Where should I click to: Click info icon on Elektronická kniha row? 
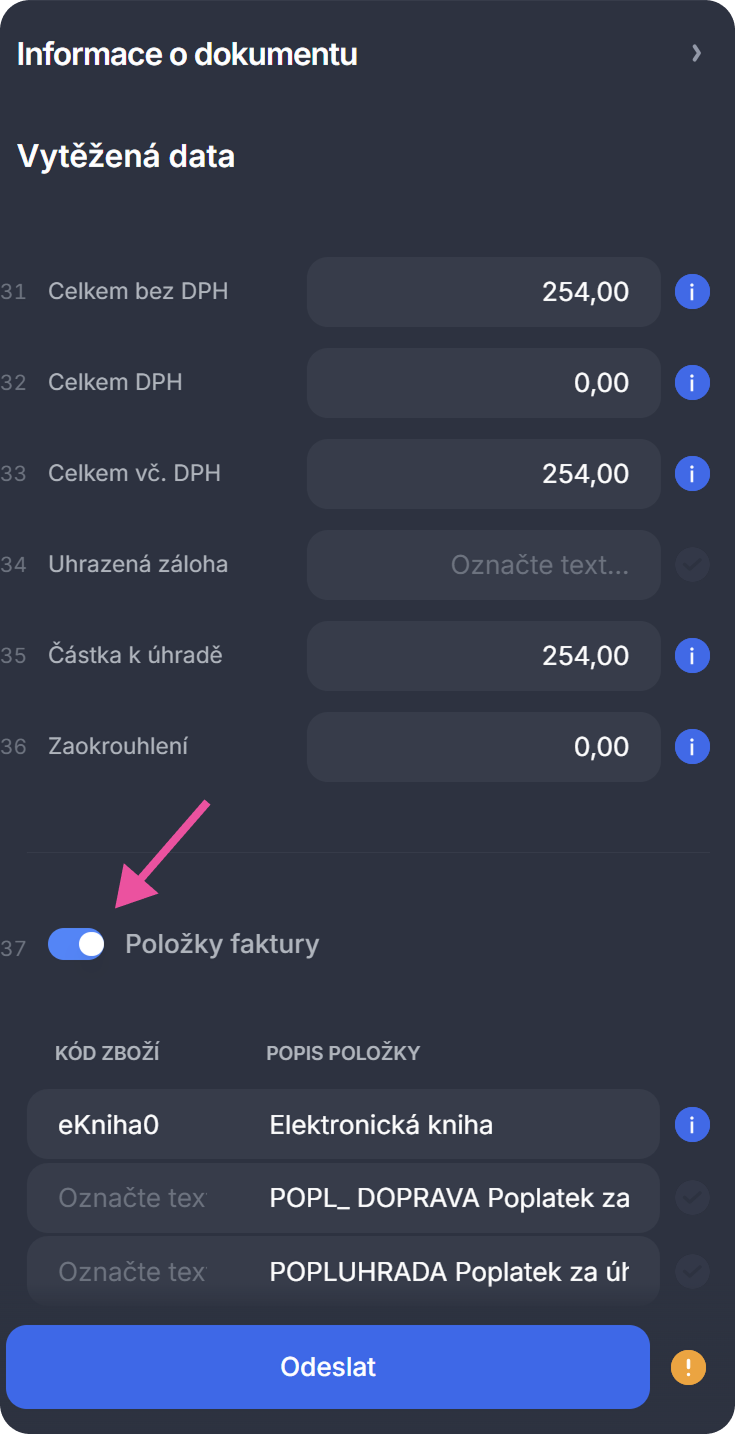(x=692, y=1125)
